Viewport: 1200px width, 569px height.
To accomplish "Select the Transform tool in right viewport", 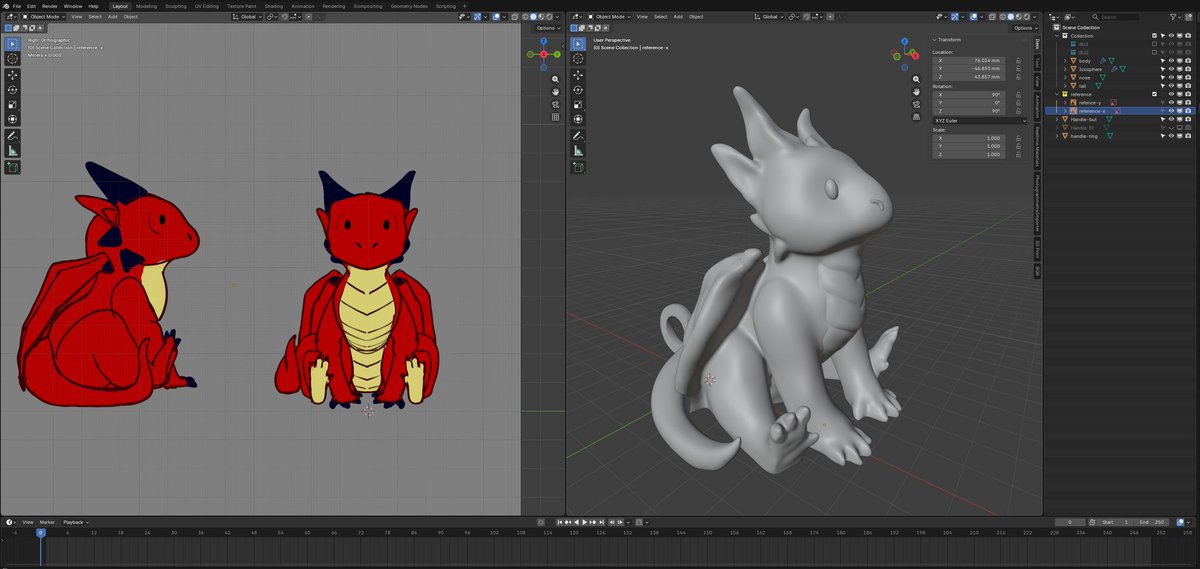I will [x=578, y=120].
